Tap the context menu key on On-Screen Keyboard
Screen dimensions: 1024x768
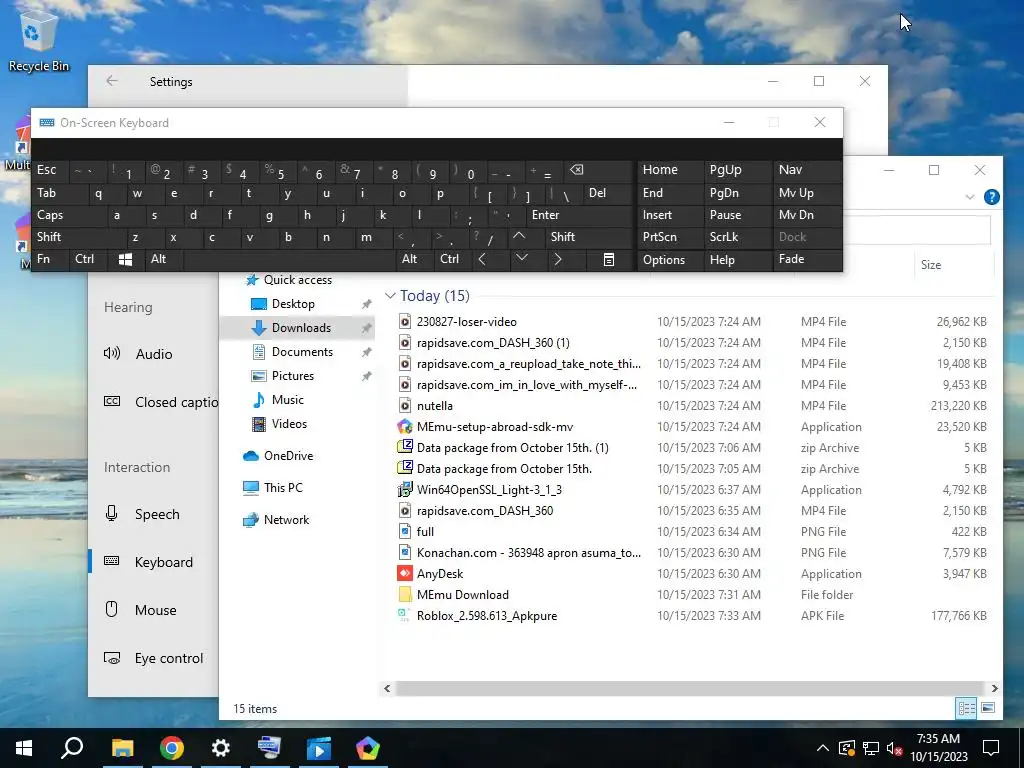[x=608, y=260]
